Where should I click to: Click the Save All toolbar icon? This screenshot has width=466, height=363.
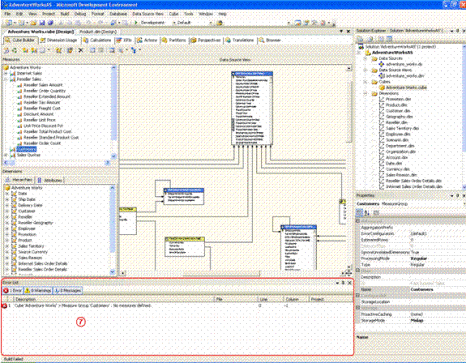[50, 23]
